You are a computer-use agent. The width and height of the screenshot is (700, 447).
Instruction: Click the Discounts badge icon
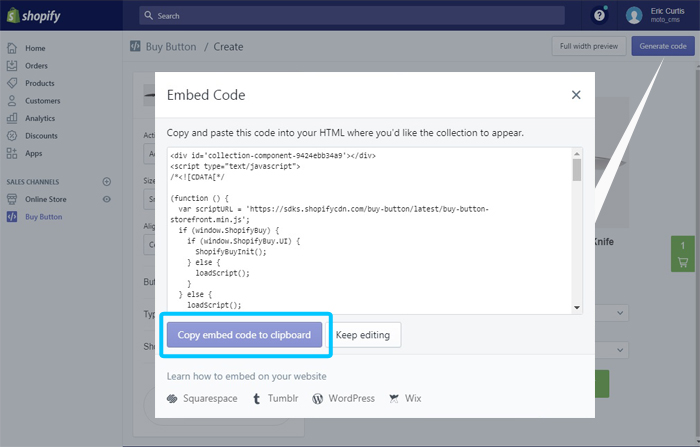(x=12, y=135)
